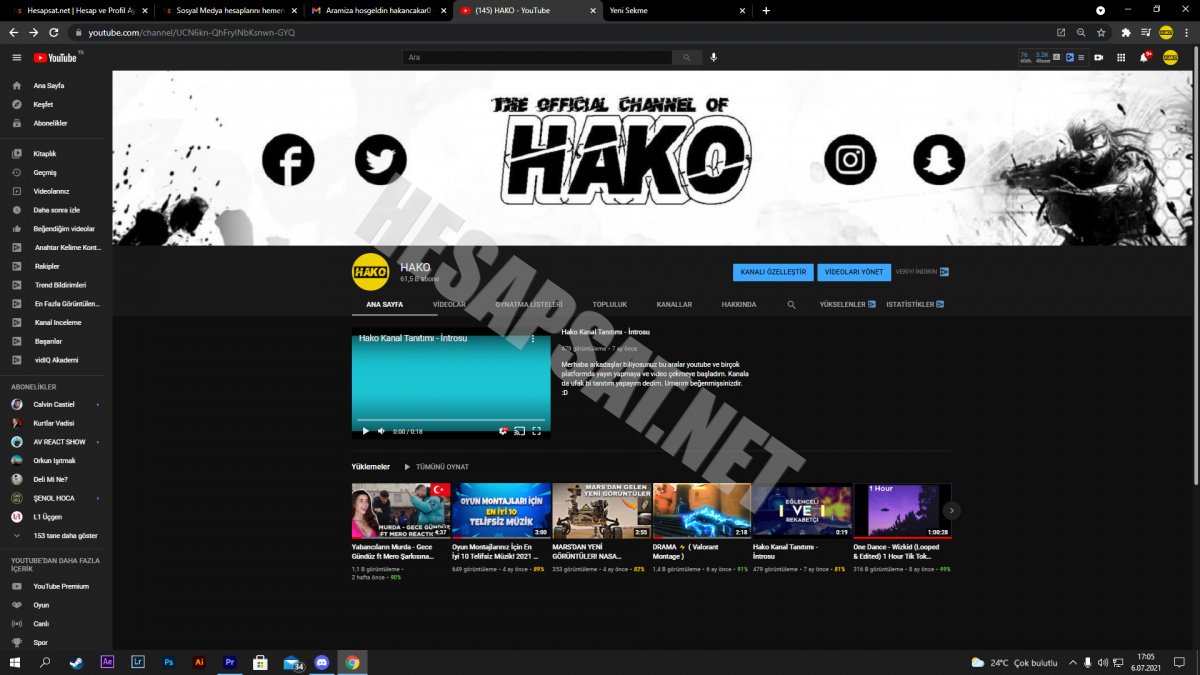This screenshot has width=1200, height=675.
Task: Open vidIQ Kanal İnceleme
Action: click(58, 322)
